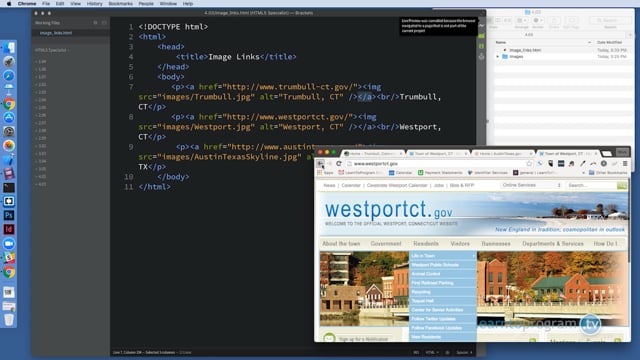Image resolution: width=640 pixels, height=360 pixels.
Task: Open the Spaces indentation setting in status bar
Action: pyautogui.click(x=464, y=352)
